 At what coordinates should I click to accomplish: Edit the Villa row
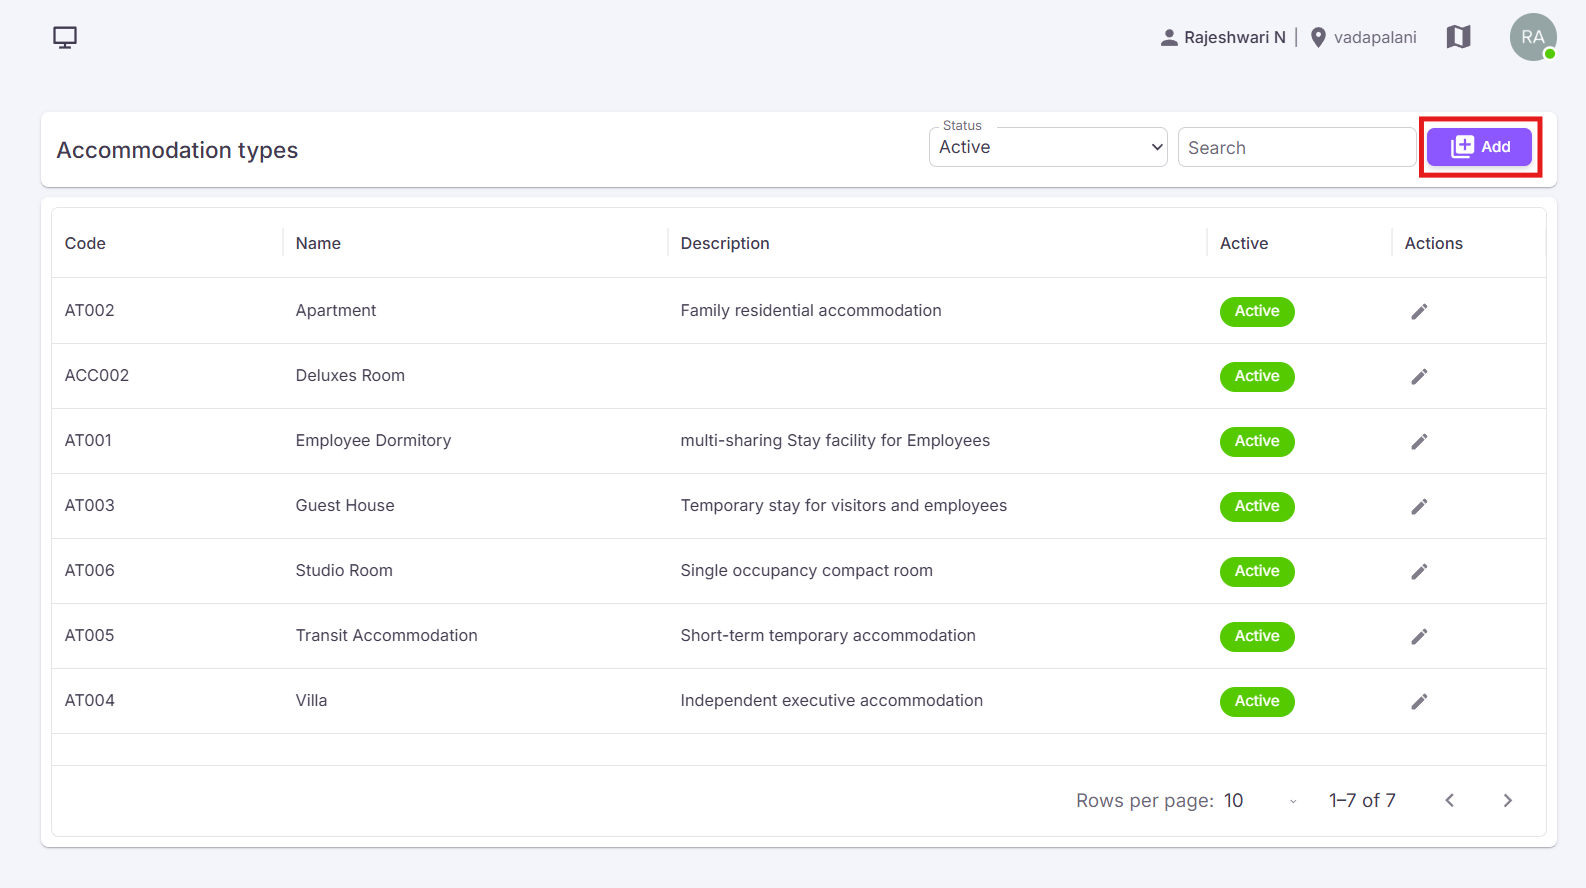1419,701
